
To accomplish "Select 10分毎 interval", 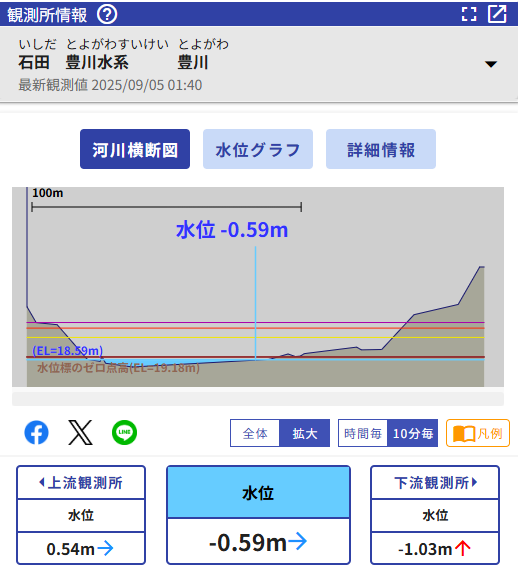I will [x=413, y=433].
